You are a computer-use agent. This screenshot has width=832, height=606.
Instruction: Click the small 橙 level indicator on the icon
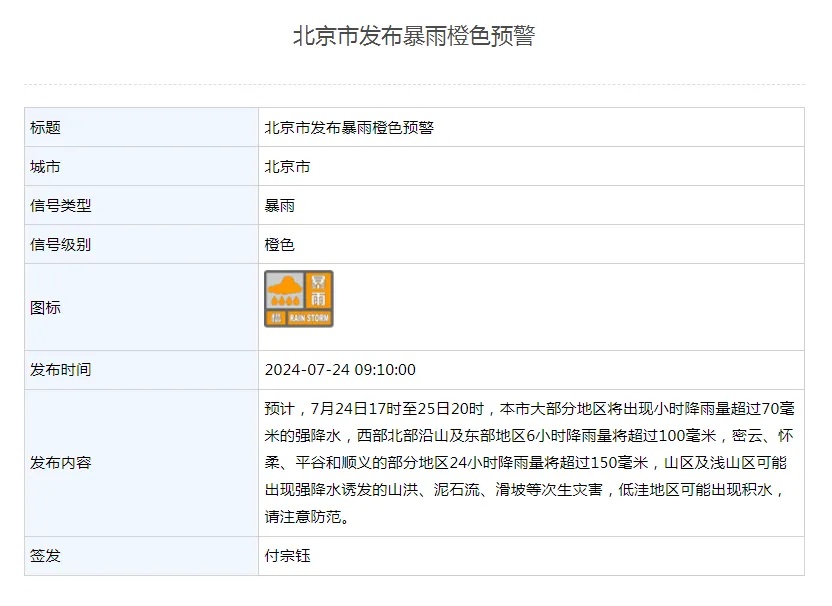[x=277, y=317]
